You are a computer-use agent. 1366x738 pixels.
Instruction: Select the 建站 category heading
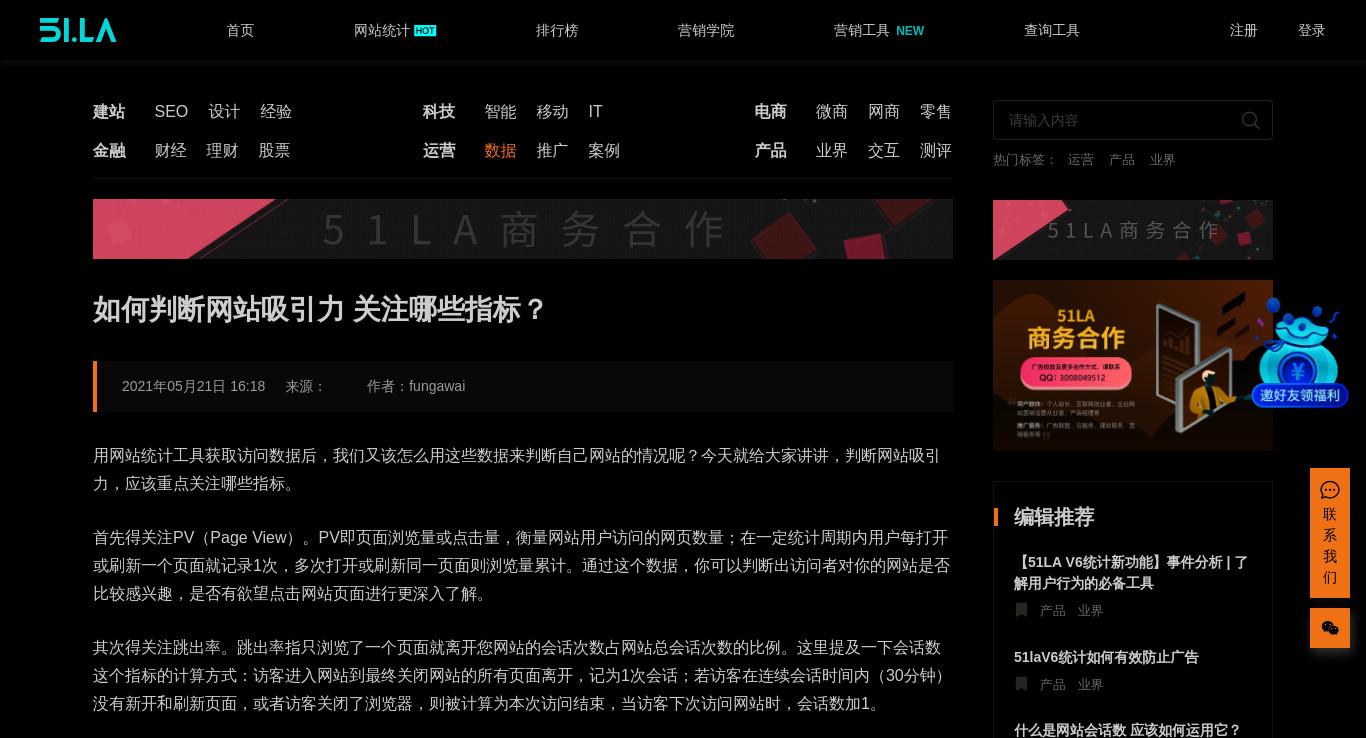pyautogui.click(x=109, y=112)
